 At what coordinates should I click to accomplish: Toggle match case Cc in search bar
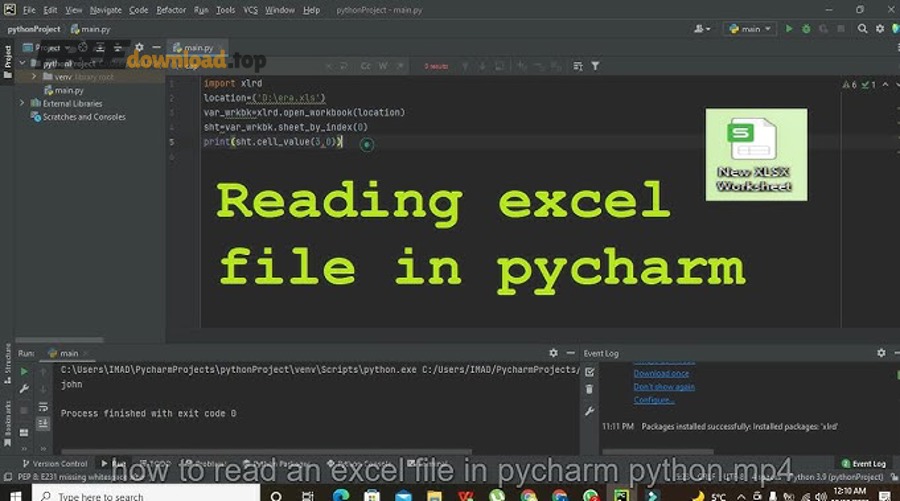[x=366, y=66]
